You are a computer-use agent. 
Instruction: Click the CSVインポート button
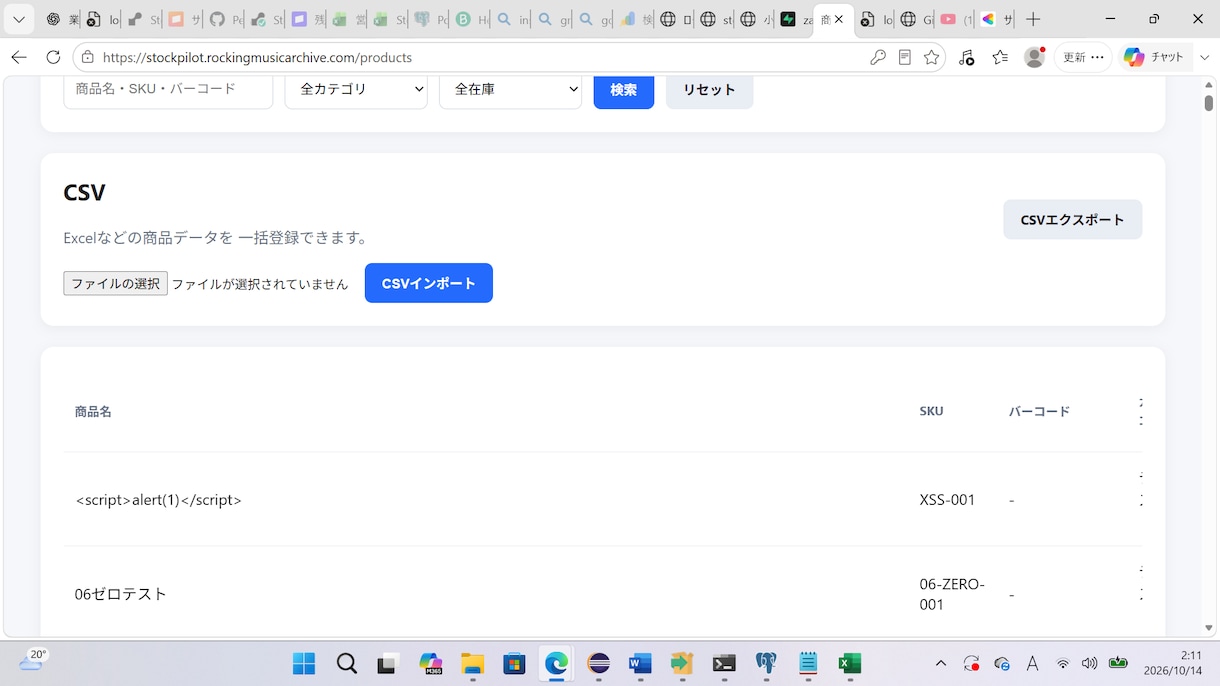428,283
